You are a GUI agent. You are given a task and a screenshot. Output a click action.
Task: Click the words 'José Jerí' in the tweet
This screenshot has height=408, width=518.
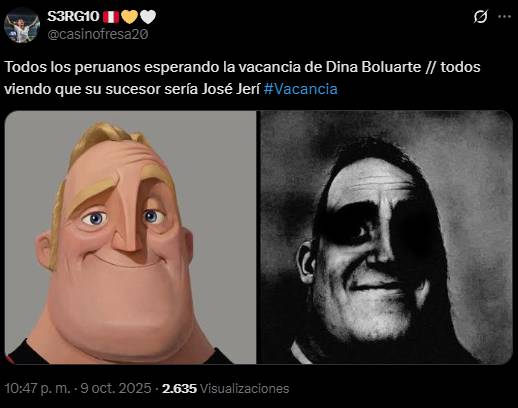[231, 89]
